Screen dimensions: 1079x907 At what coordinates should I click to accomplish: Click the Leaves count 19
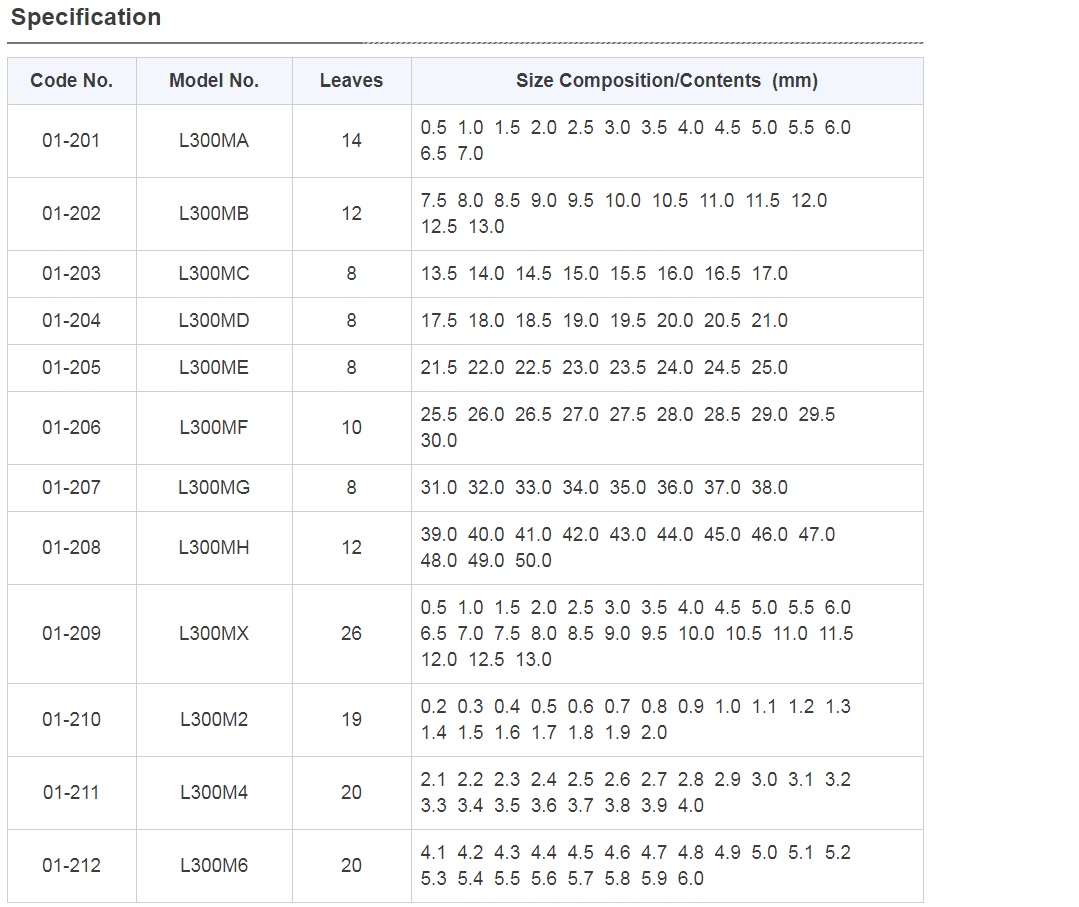click(x=351, y=720)
